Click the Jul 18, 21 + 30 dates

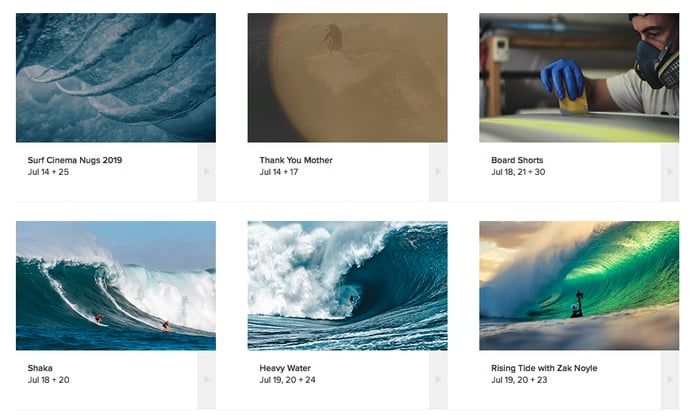pyautogui.click(x=518, y=172)
